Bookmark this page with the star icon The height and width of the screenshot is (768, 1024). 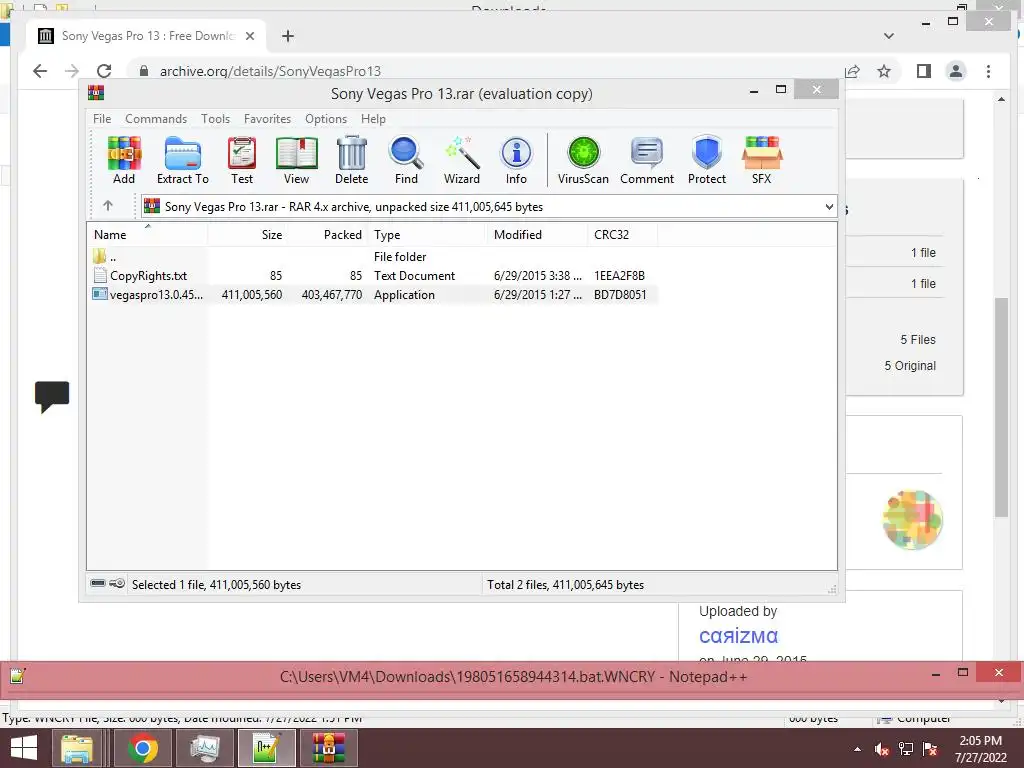tap(884, 71)
